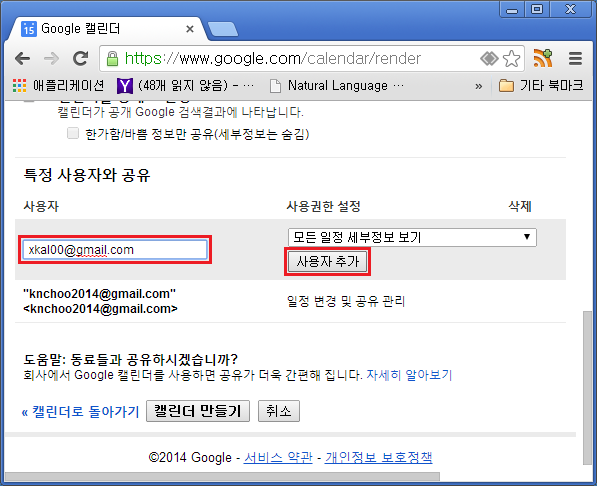Click the 취소 button

pyautogui.click(x=279, y=411)
